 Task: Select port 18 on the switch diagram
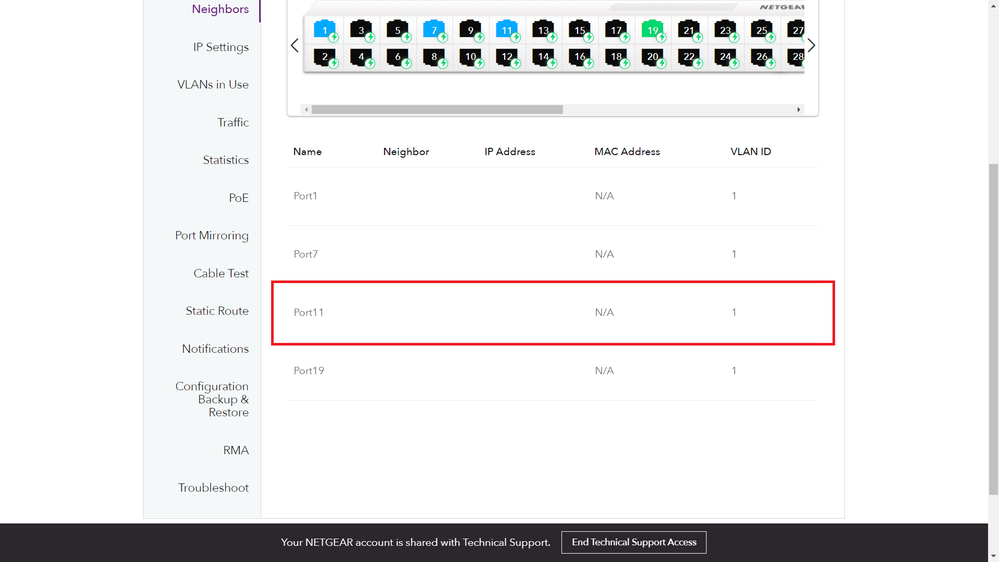616,57
